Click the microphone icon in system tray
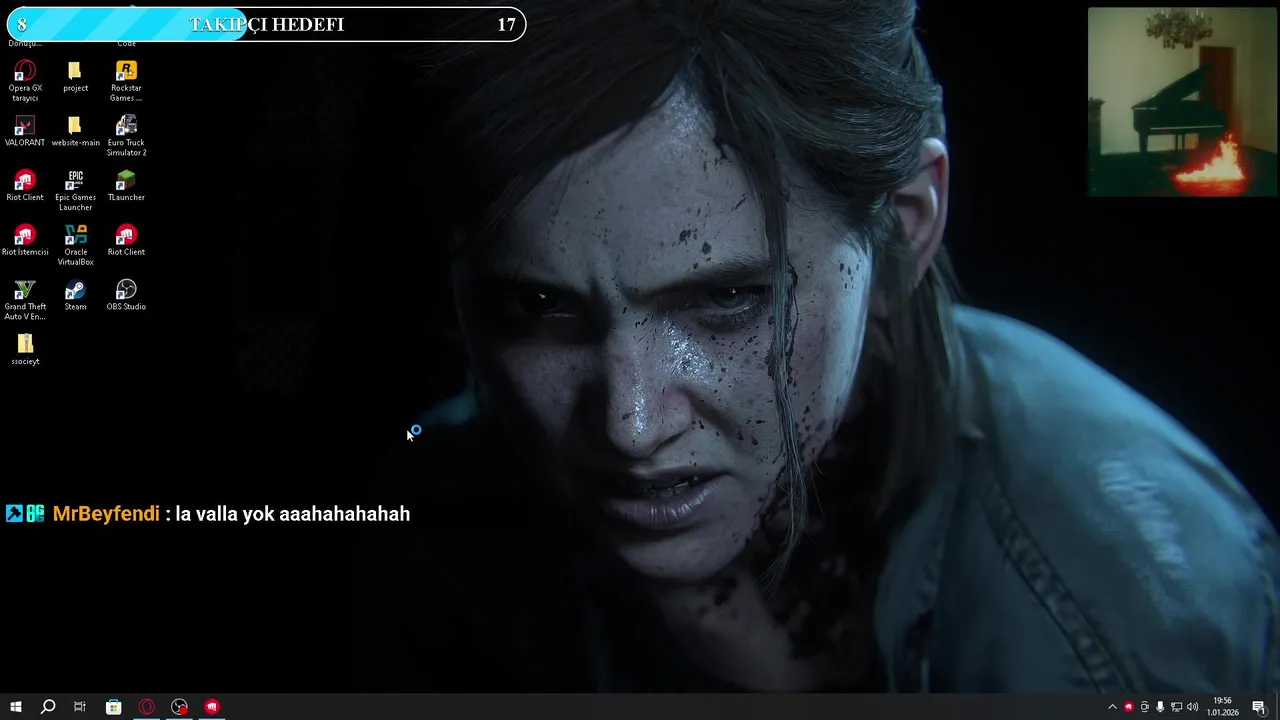This screenshot has height=720, width=1280. coord(1160,707)
